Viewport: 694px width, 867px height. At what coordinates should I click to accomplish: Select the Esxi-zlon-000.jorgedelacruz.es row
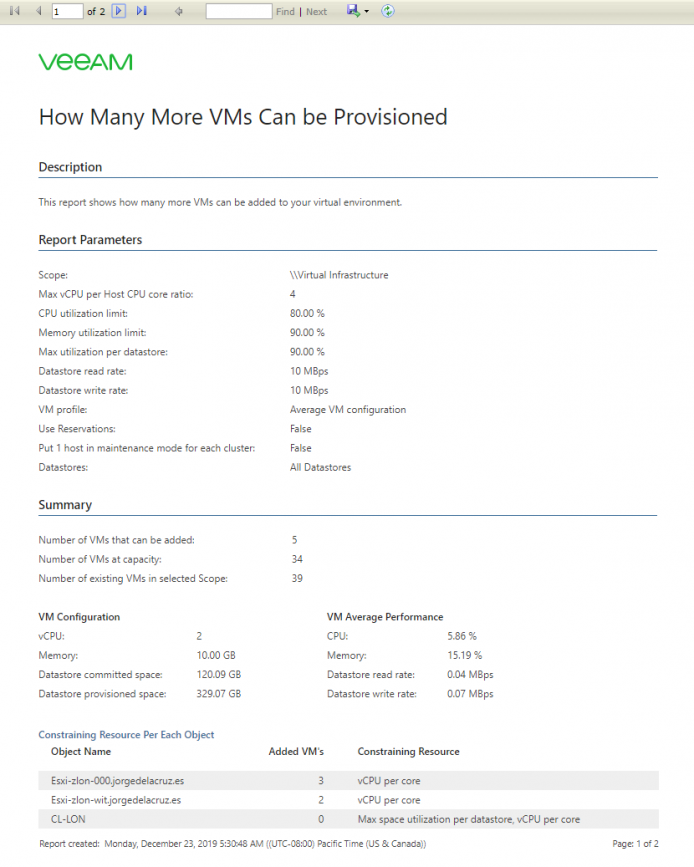coord(348,781)
